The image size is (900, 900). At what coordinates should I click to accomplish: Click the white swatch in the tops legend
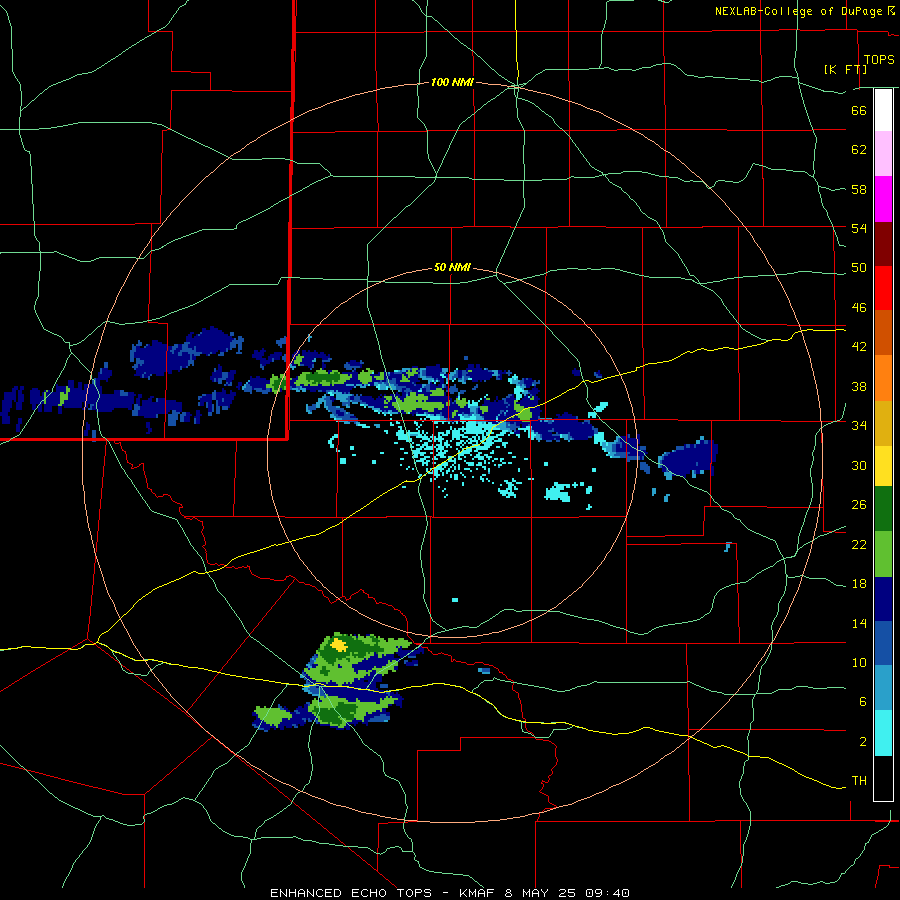[x=883, y=110]
